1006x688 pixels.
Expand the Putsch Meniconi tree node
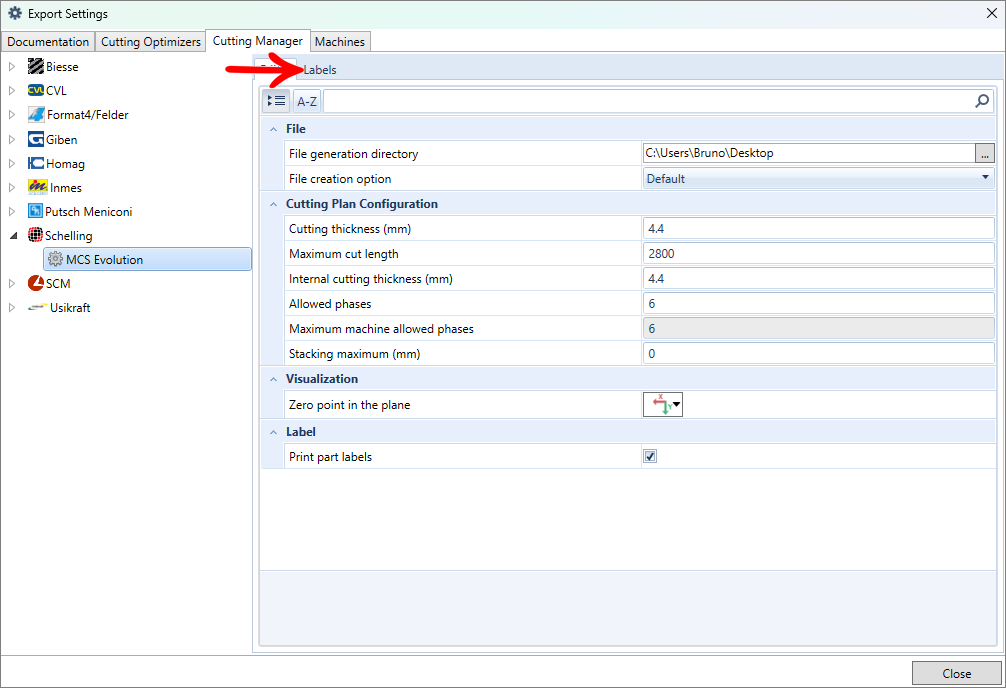pos(12,211)
